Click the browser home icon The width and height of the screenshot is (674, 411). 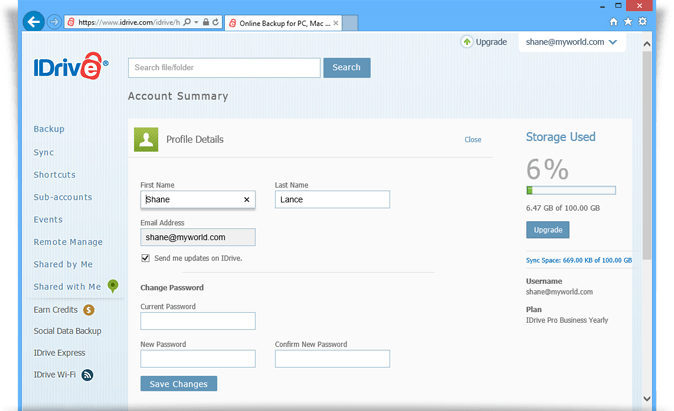[613, 21]
